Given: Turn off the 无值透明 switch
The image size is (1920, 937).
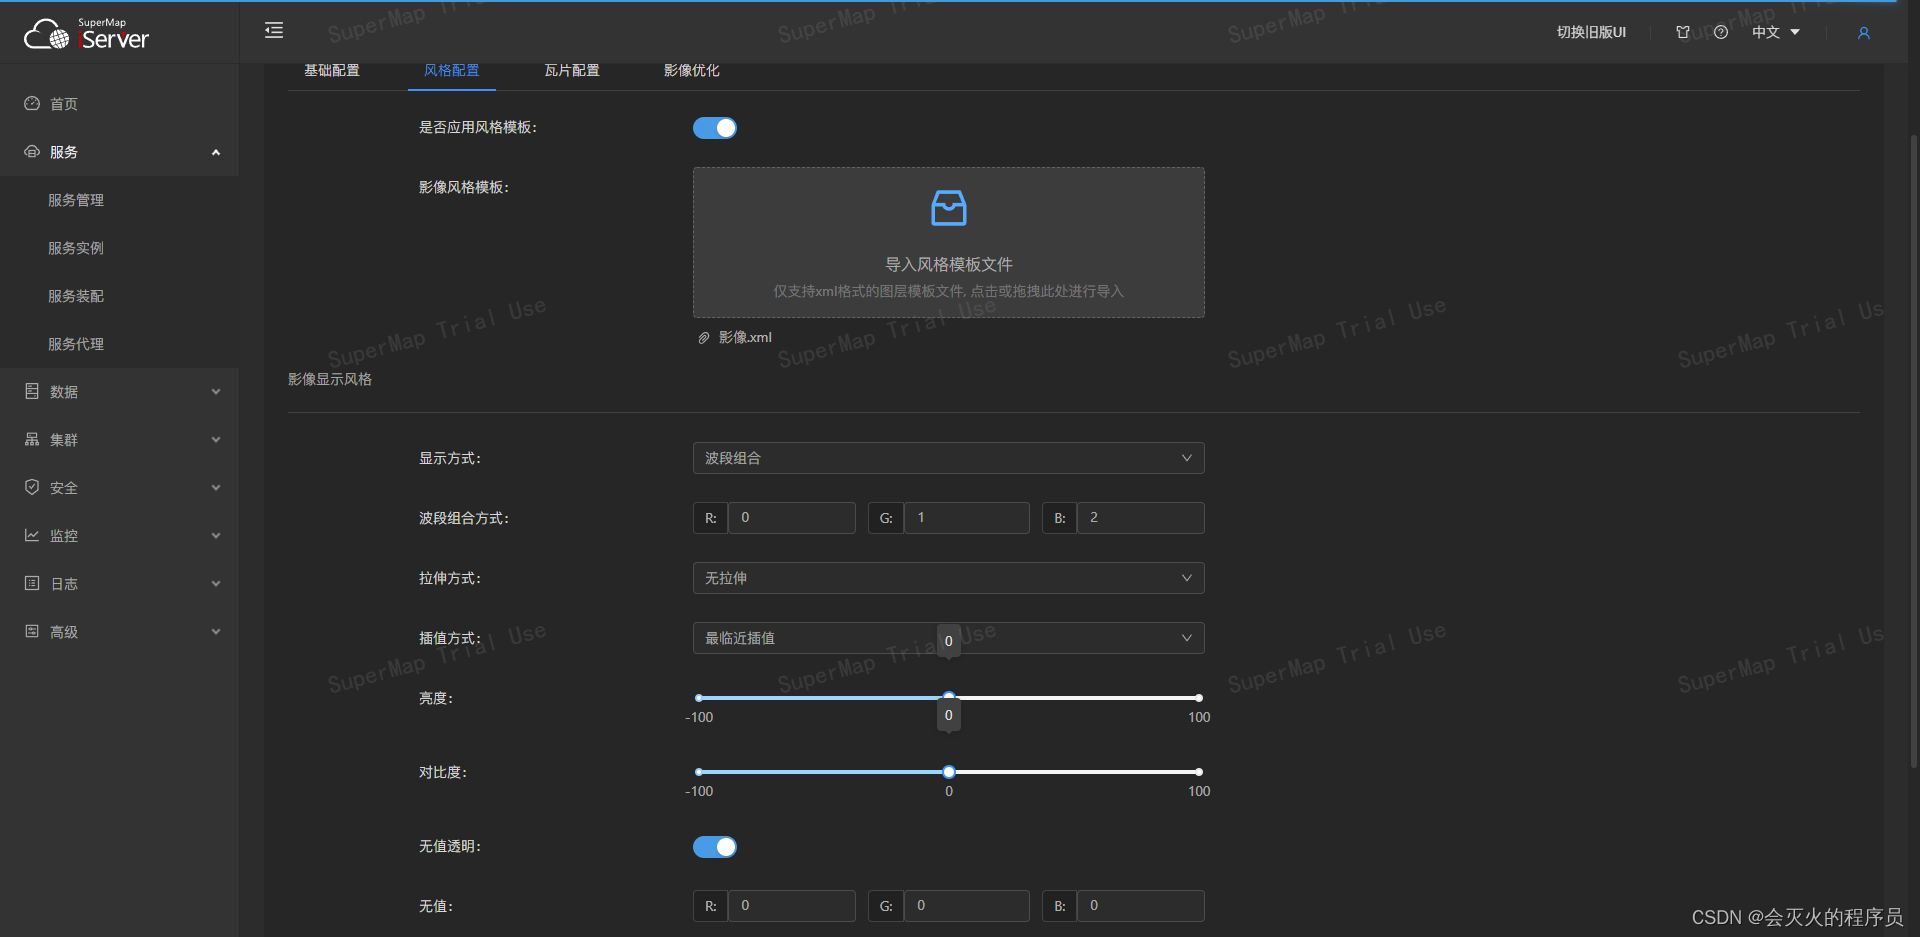Looking at the screenshot, I should coord(714,846).
